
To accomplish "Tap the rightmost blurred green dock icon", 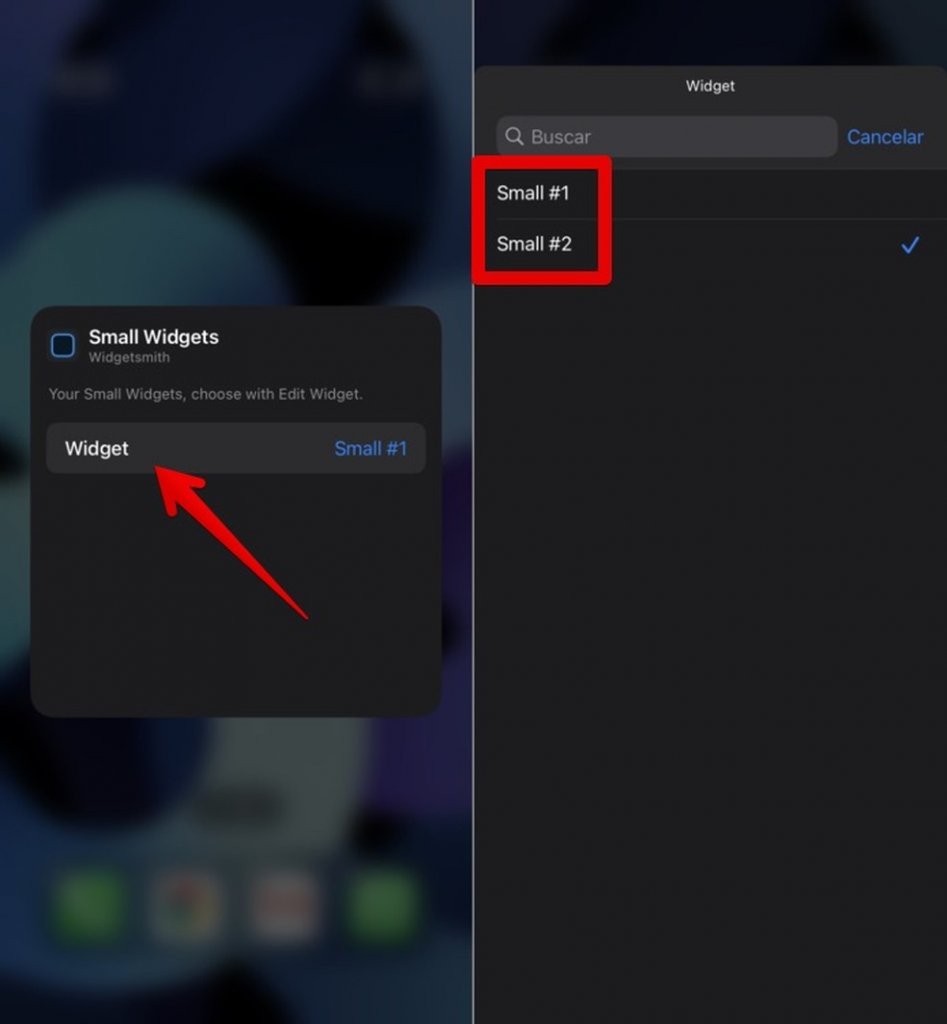I will coord(382,906).
